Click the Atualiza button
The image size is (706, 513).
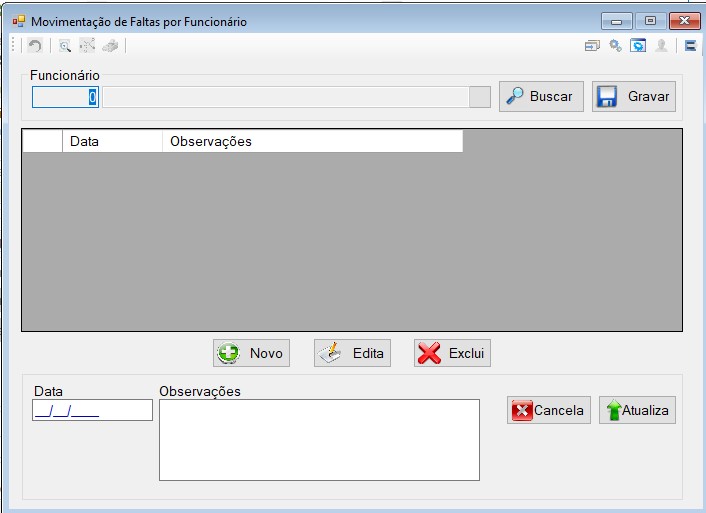(637, 410)
